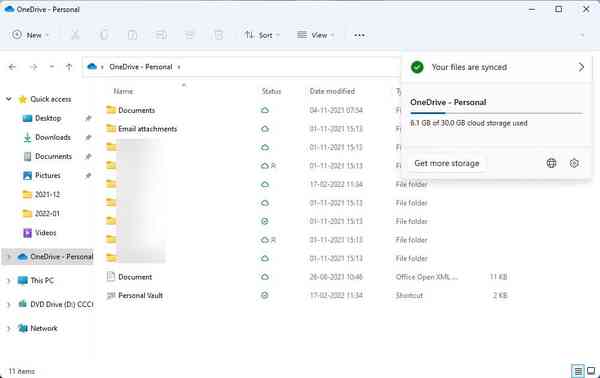Select Downloads in Quick access
This screenshot has height=378, width=600.
point(53,137)
